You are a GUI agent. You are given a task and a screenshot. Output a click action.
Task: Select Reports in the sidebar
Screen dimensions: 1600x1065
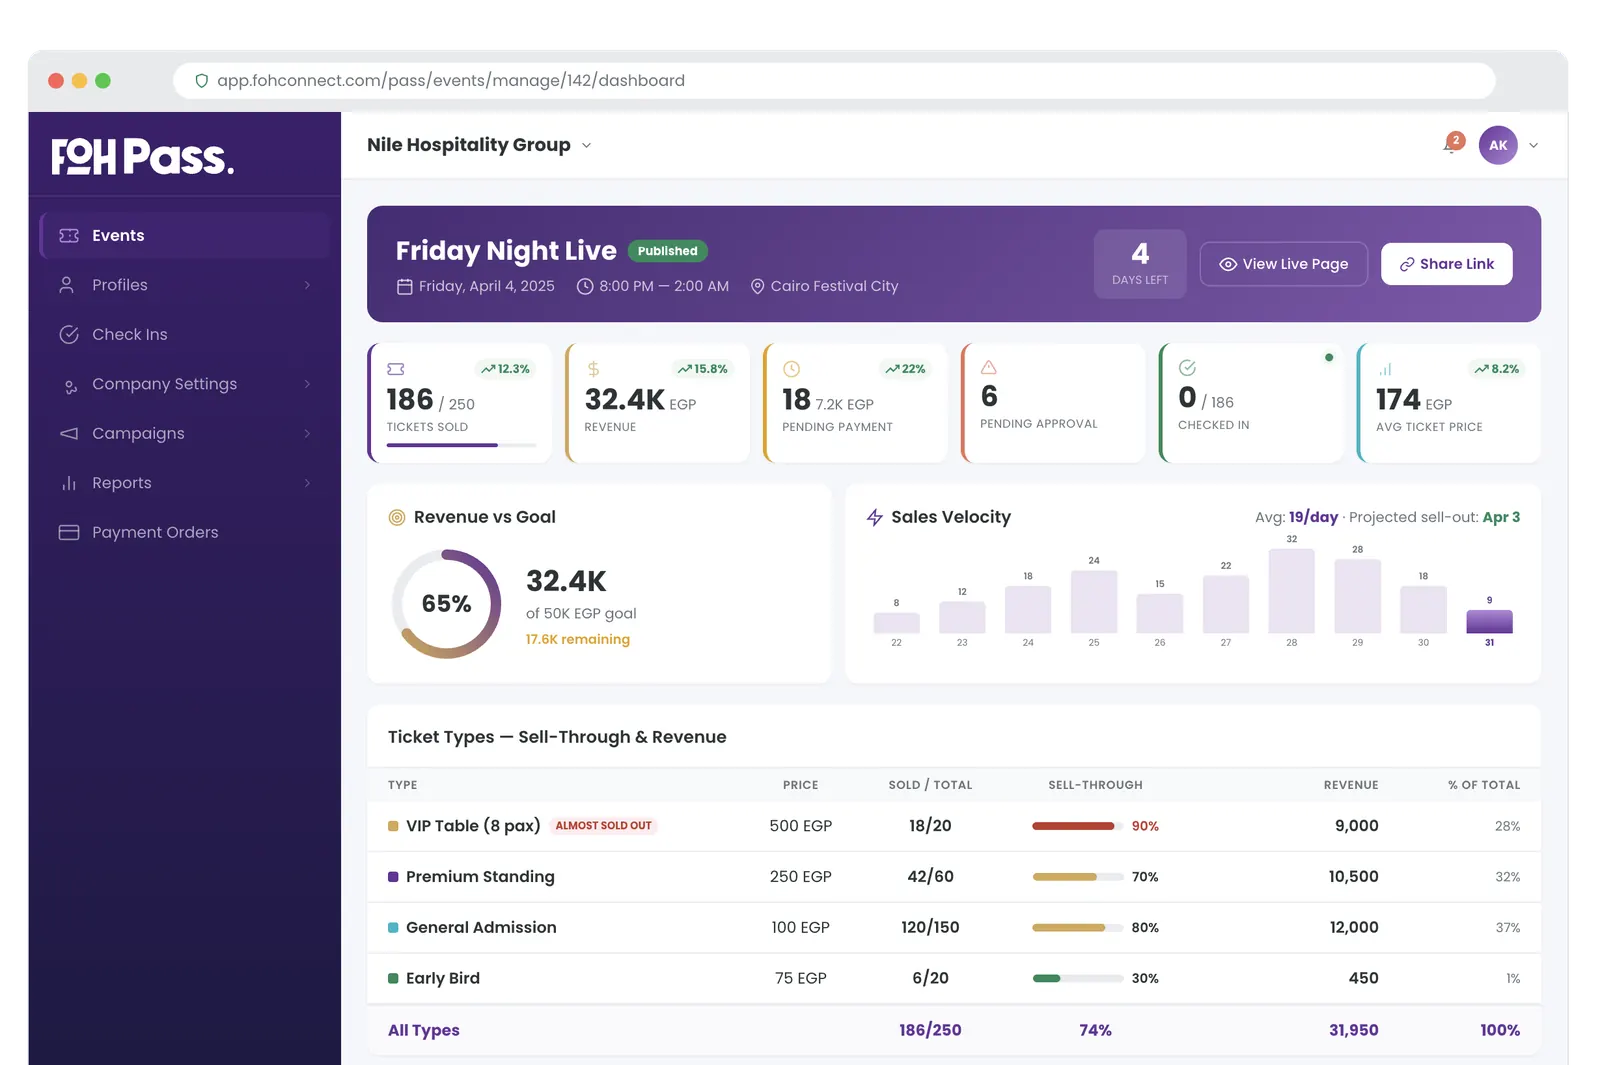coord(185,483)
